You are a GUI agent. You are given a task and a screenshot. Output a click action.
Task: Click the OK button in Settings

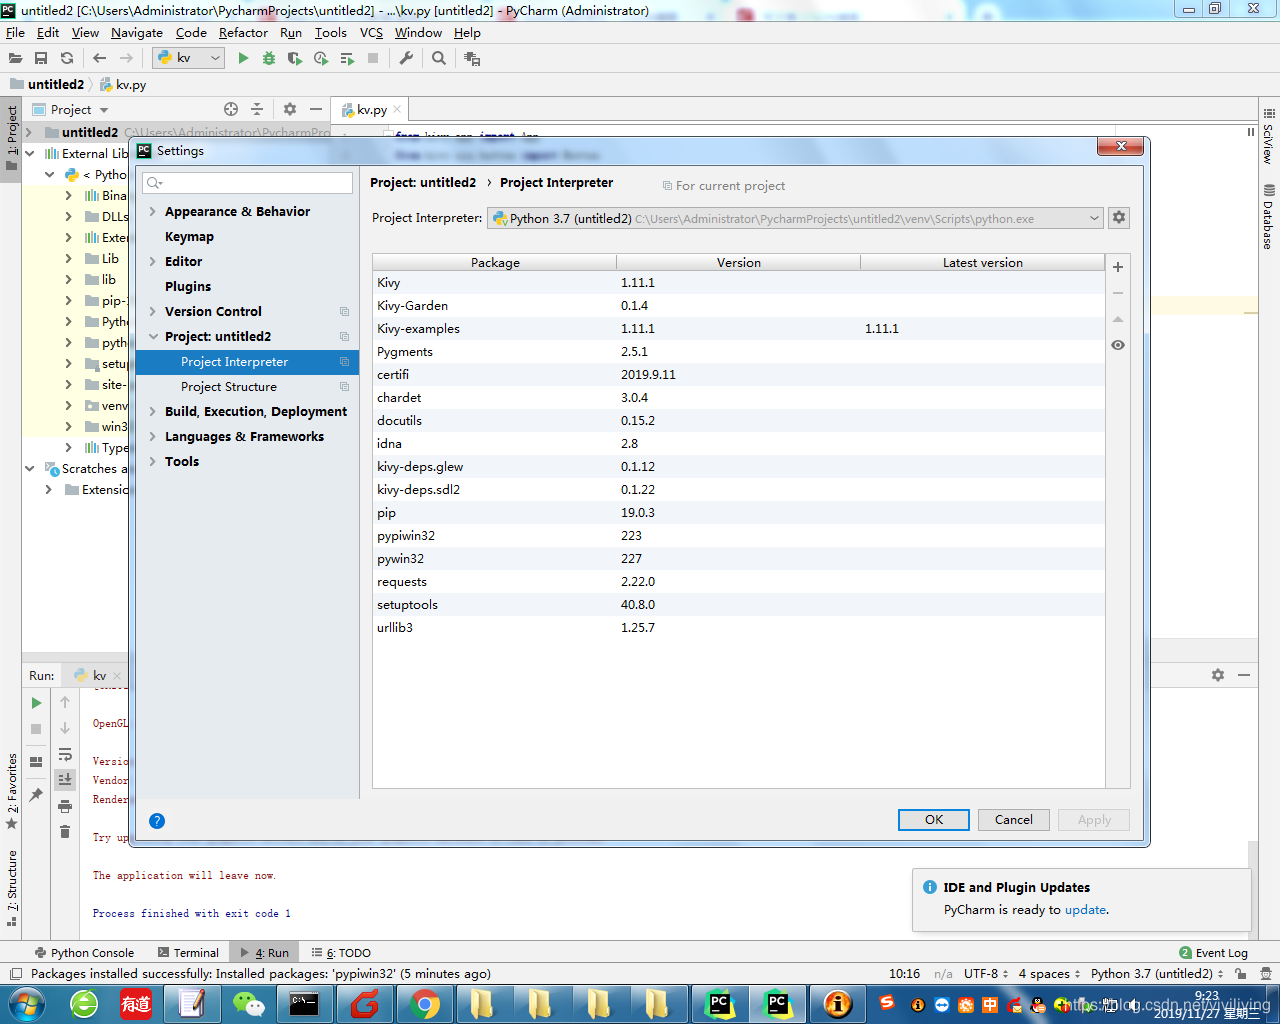[933, 819]
